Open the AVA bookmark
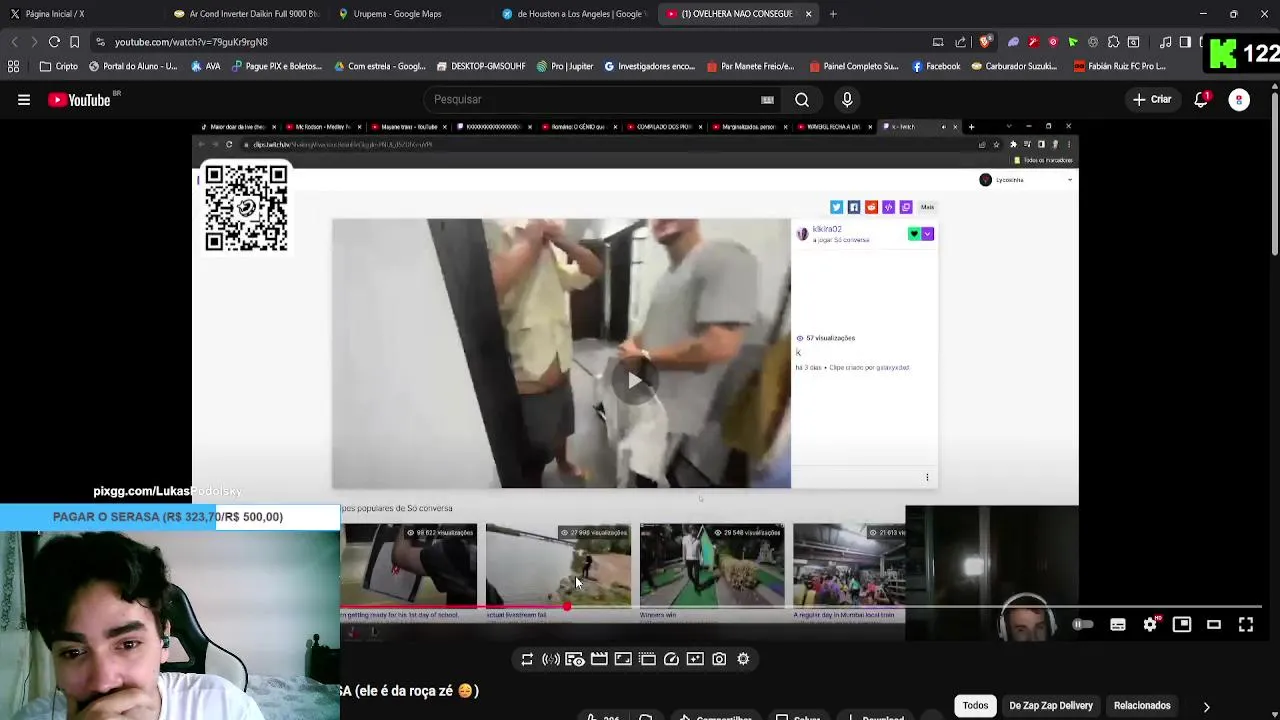1280x720 pixels. (205, 66)
